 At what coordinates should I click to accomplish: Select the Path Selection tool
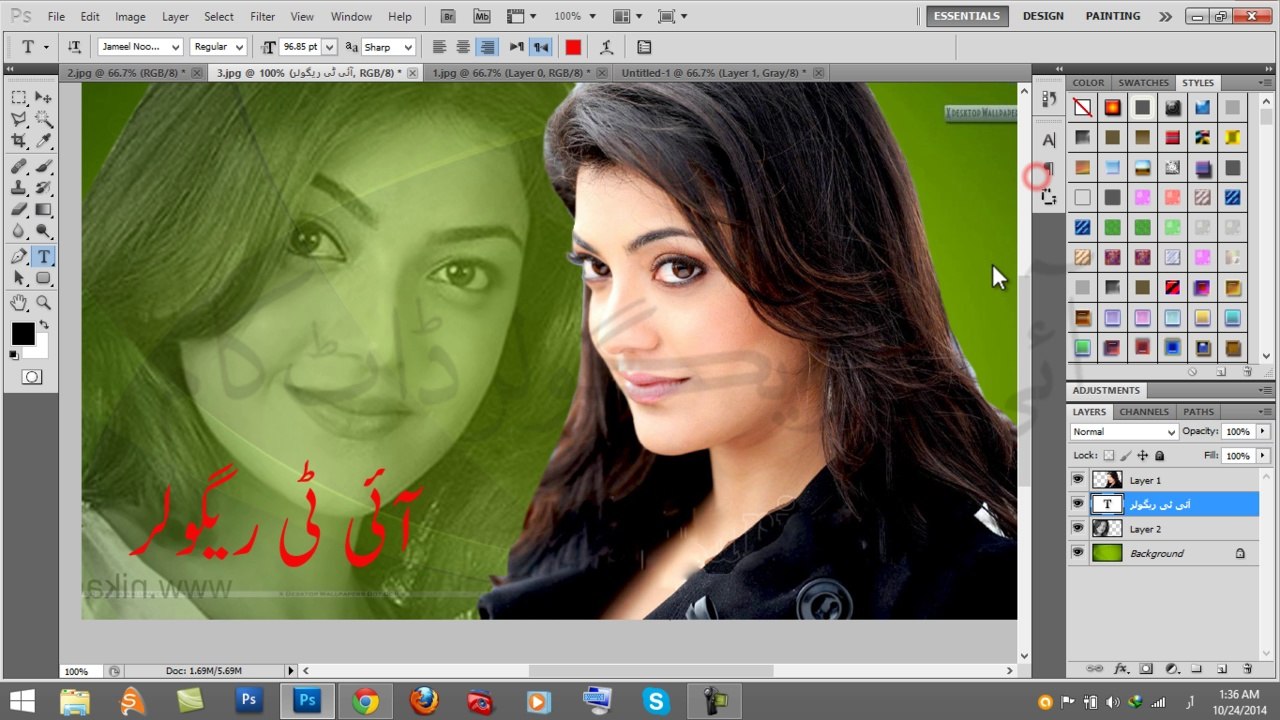[19, 279]
